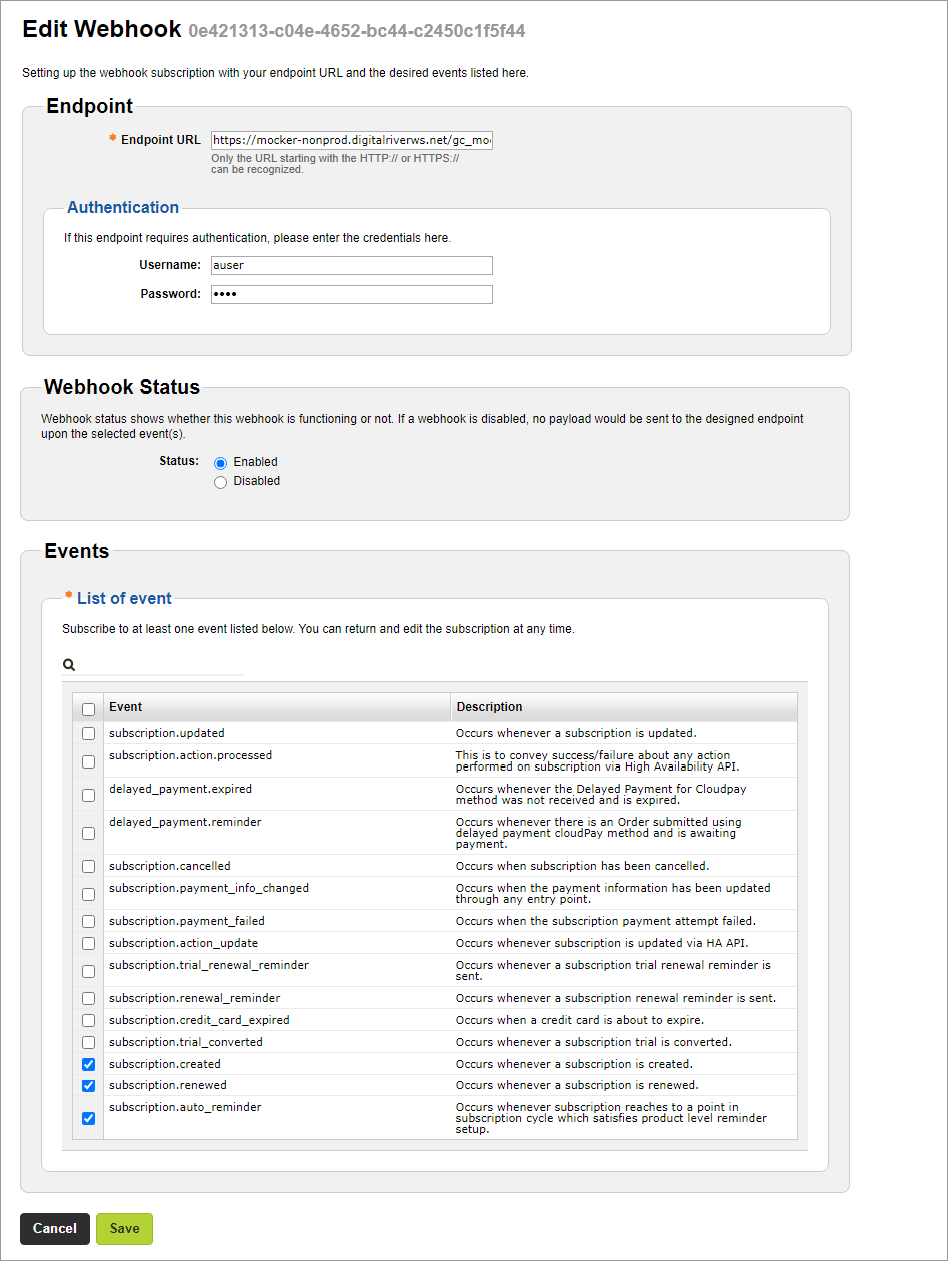Check subscription.payment_failed event
This screenshot has width=948, height=1261.
pyautogui.click(x=89, y=921)
